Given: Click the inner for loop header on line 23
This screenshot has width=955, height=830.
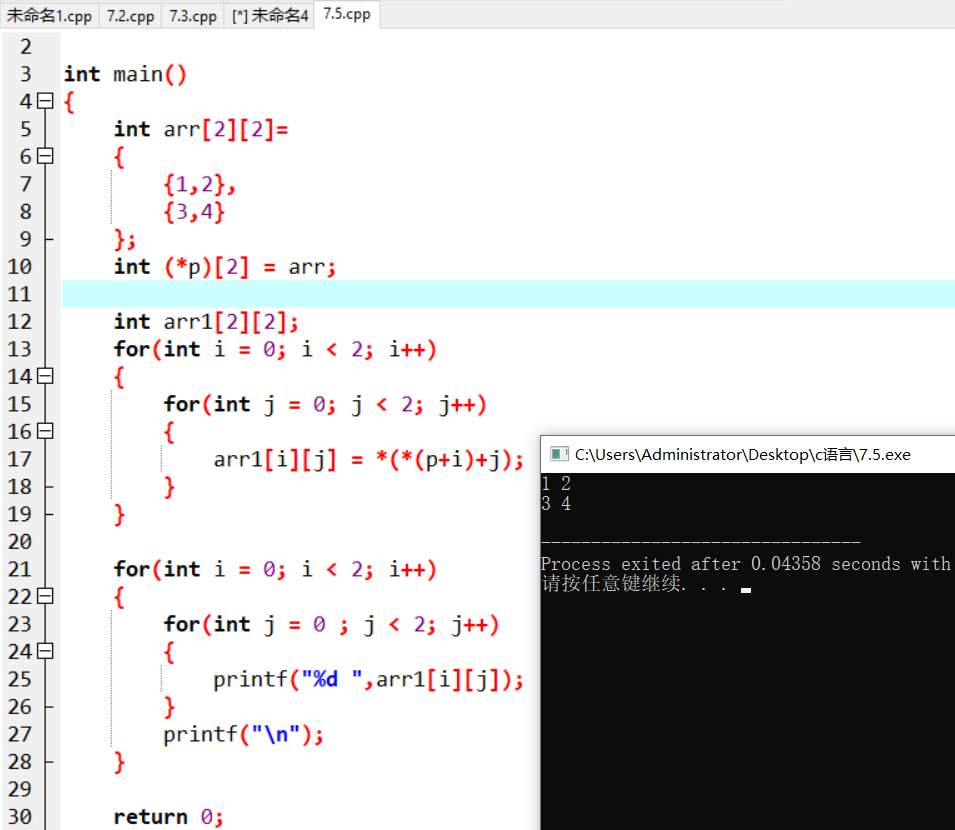Looking at the screenshot, I should 331,624.
